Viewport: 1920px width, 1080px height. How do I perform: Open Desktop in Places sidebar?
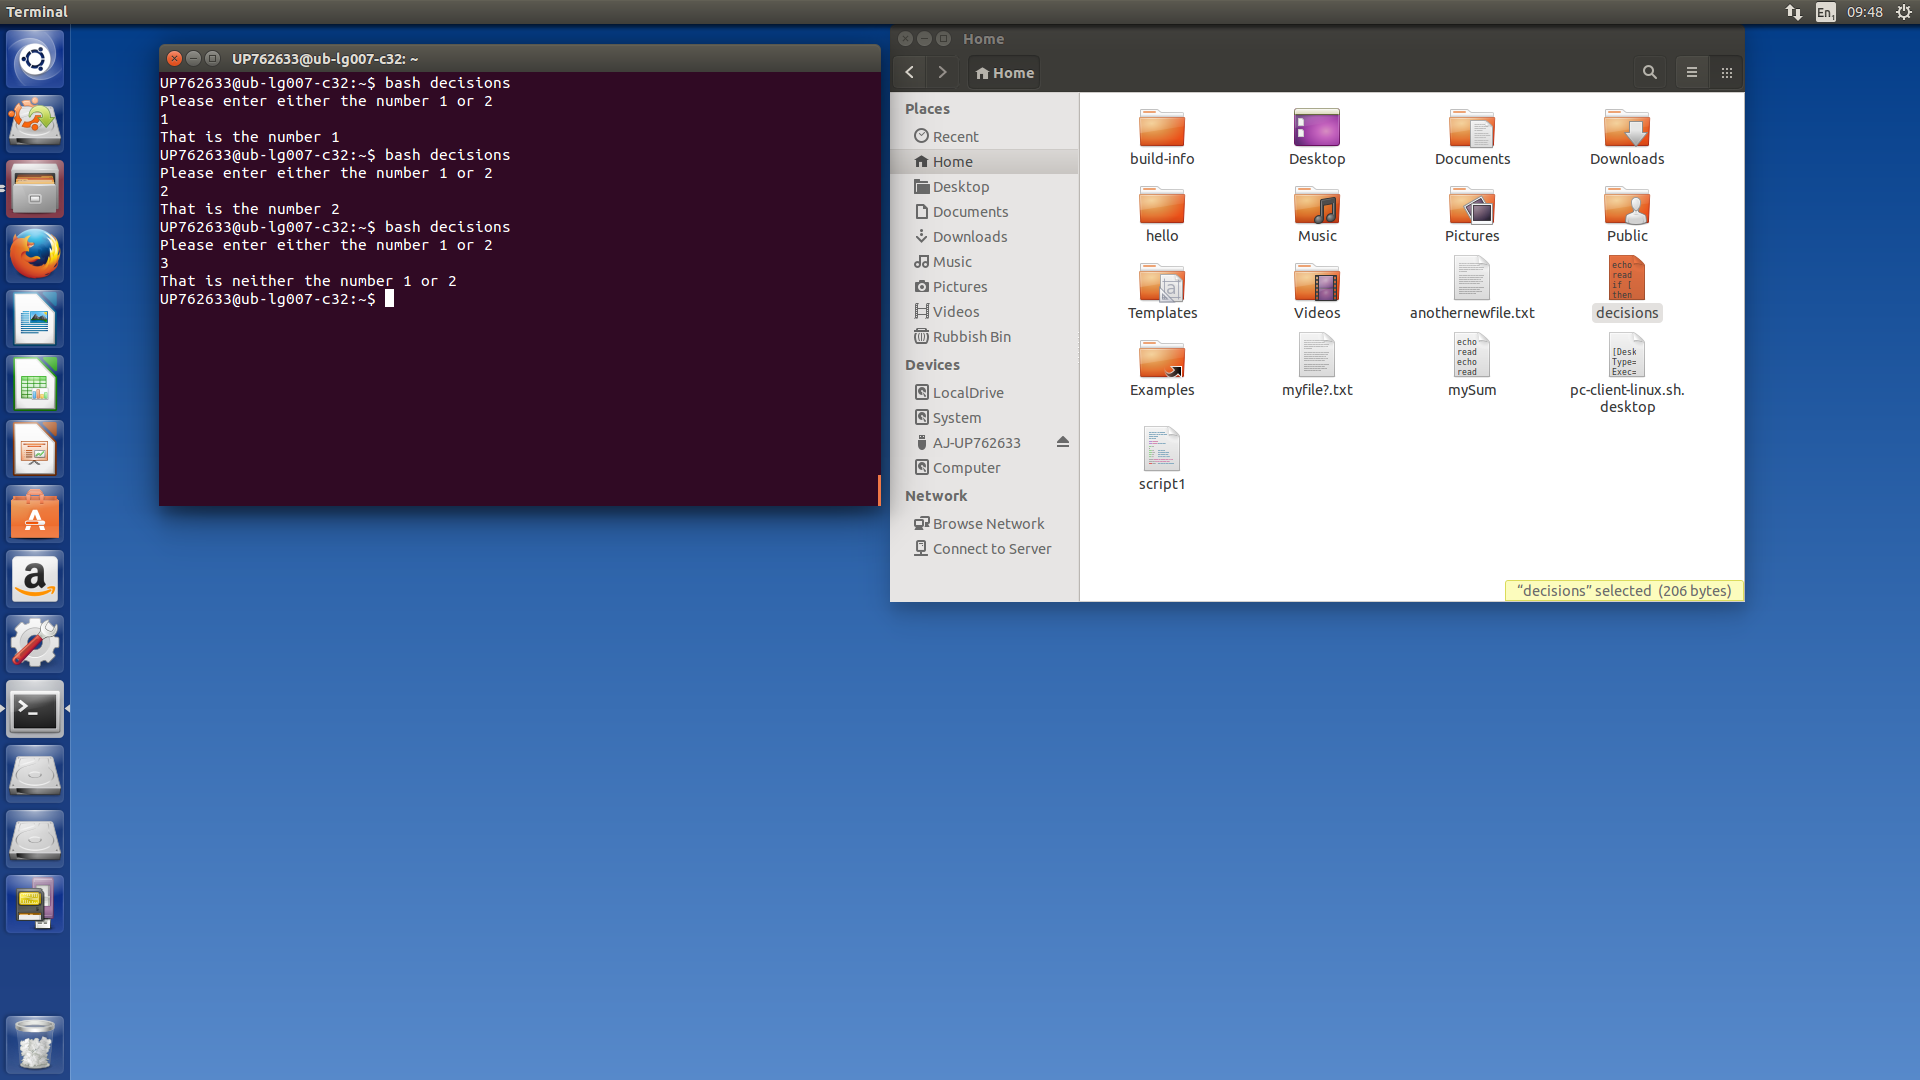pyautogui.click(x=984, y=186)
